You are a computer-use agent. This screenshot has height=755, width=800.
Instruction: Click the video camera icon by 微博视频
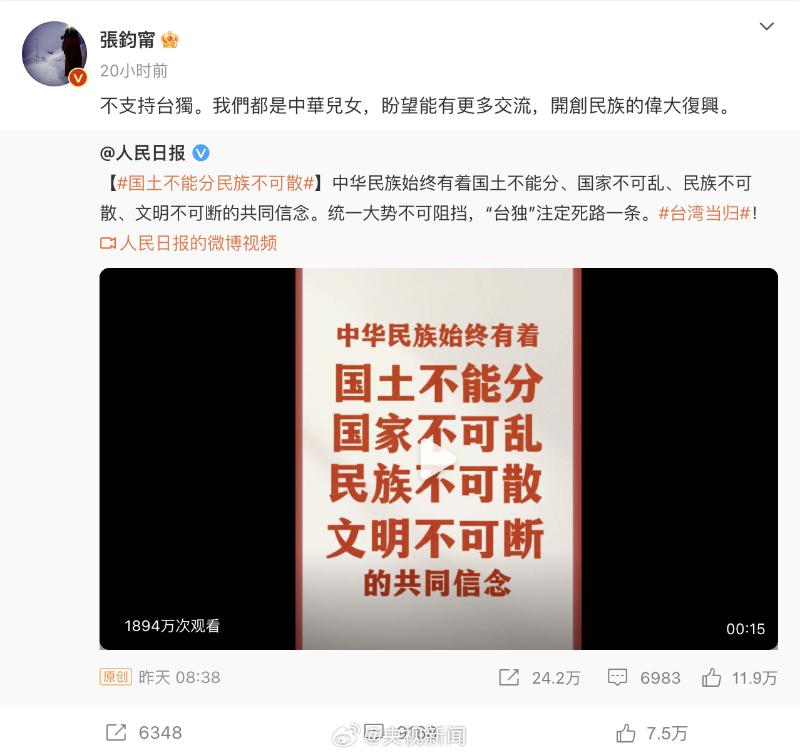pyautogui.click(x=108, y=243)
